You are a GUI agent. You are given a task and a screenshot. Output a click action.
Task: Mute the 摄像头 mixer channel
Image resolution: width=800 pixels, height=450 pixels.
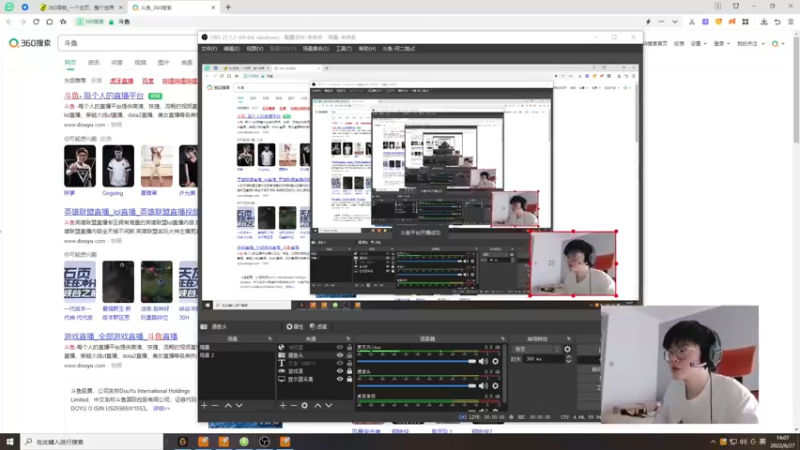click(483, 386)
